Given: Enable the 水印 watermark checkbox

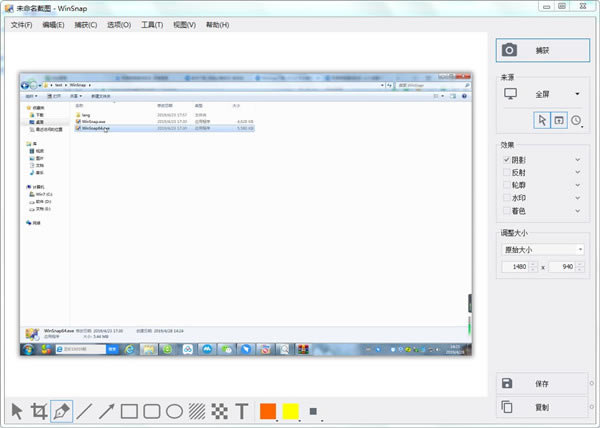Looking at the screenshot, I should tap(506, 198).
